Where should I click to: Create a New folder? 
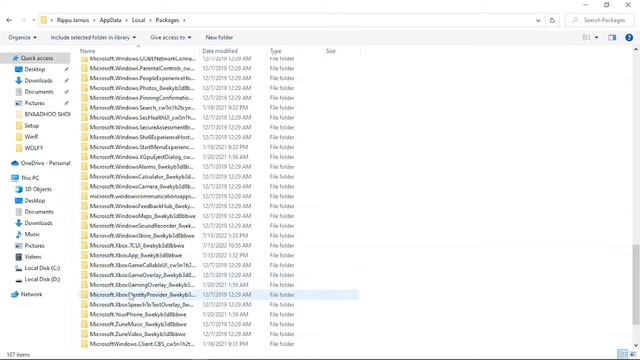tap(219, 37)
